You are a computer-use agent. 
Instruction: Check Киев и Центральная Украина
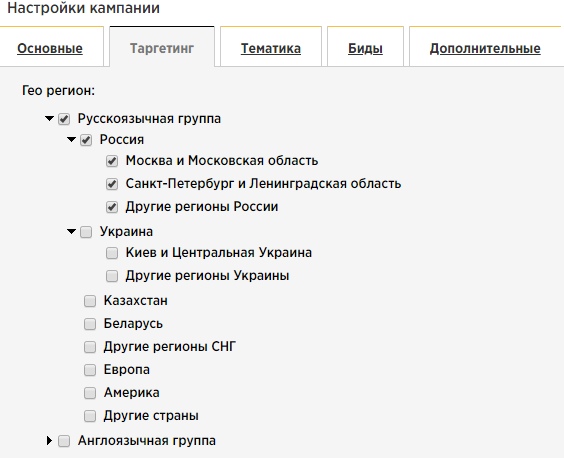tap(112, 253)
